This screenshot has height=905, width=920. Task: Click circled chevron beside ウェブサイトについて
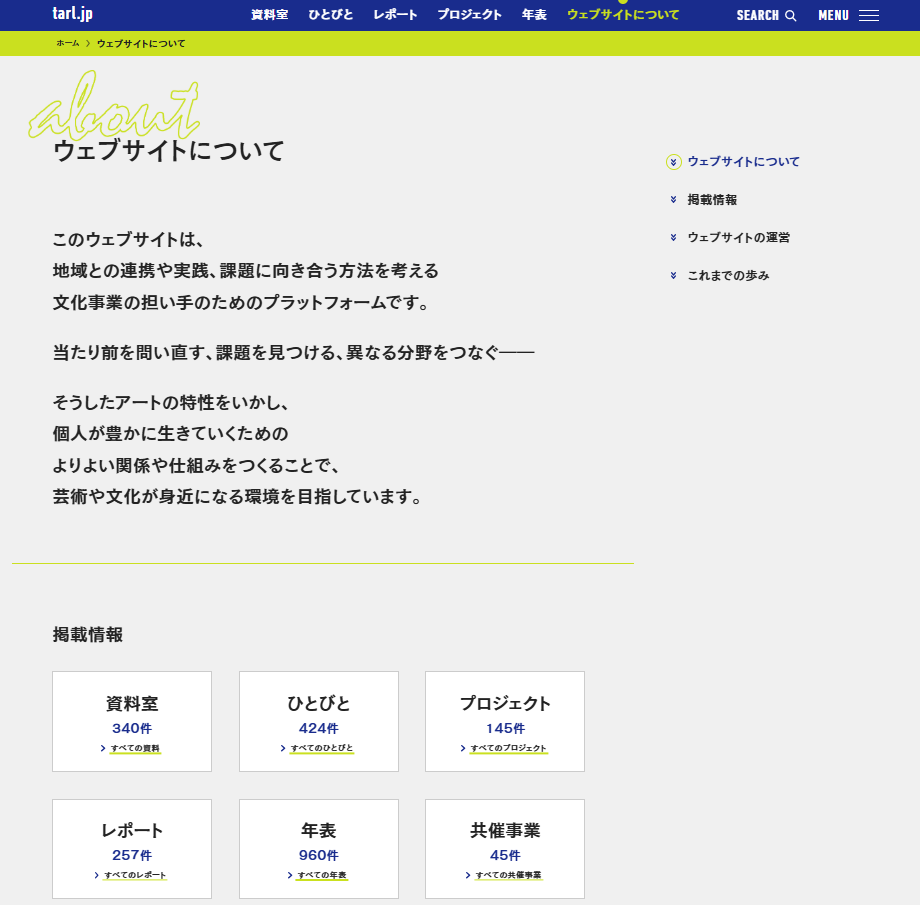[674, 162]
